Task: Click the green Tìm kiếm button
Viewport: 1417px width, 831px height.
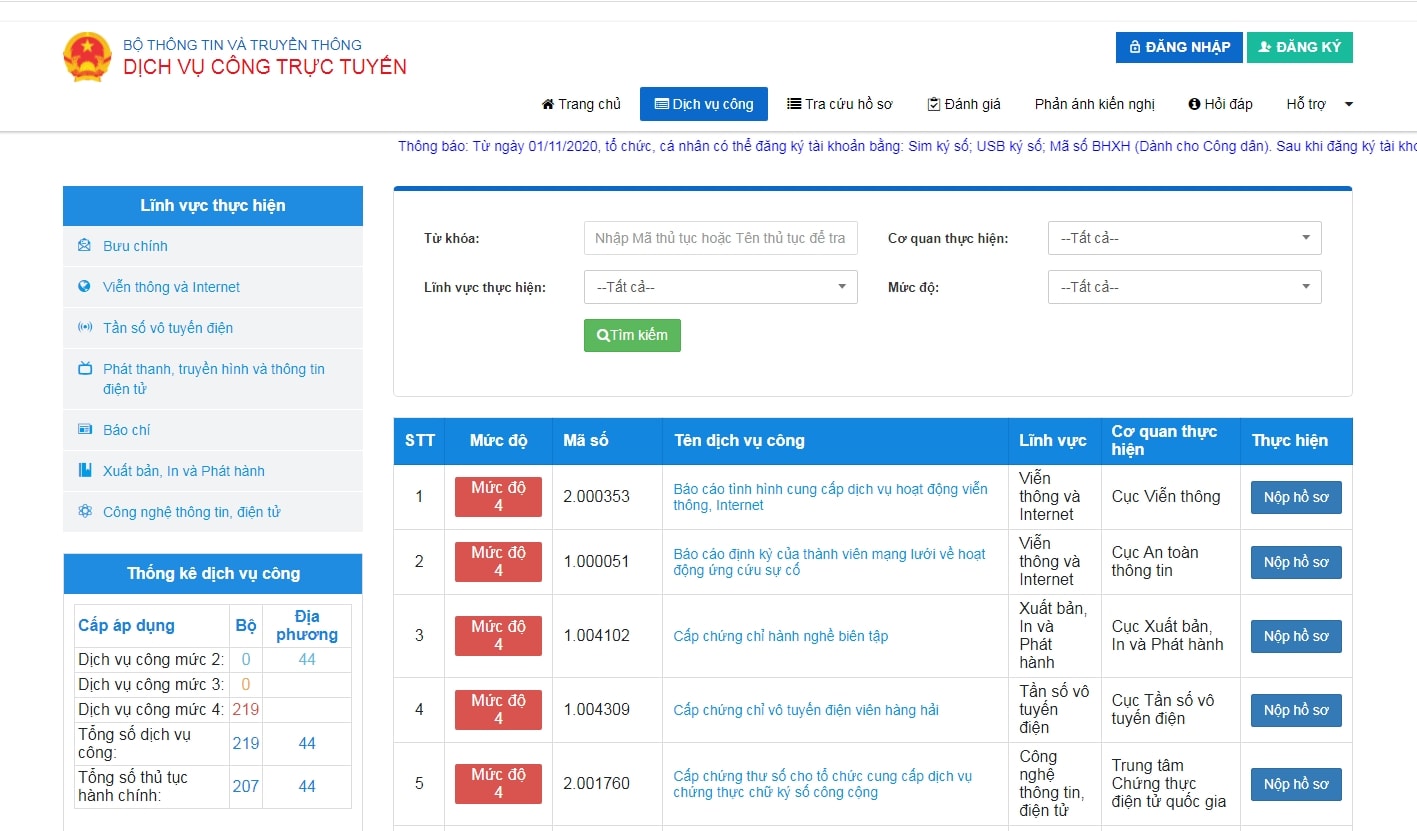Action: click(x=632, y=335)
